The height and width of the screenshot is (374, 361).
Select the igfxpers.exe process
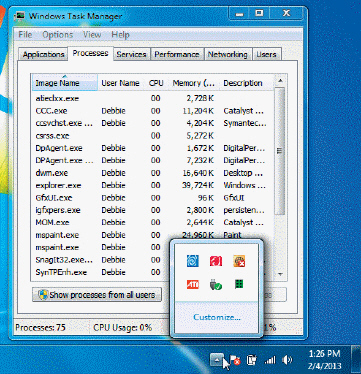pos(153,210)
